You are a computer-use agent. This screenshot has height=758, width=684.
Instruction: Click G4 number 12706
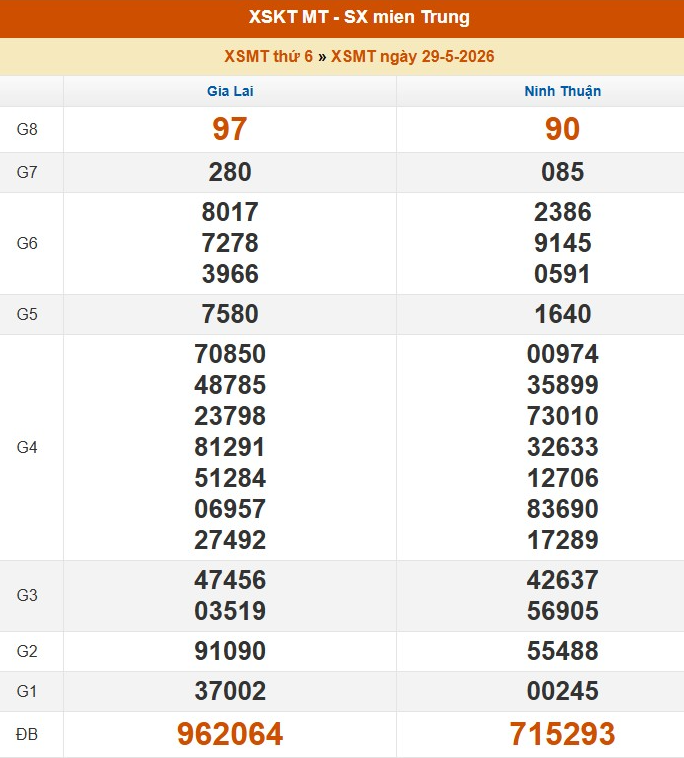click(x=563, y=478)
